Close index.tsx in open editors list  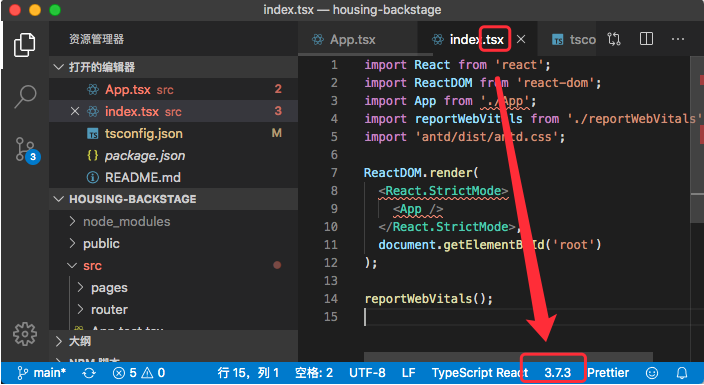point(75,111)
